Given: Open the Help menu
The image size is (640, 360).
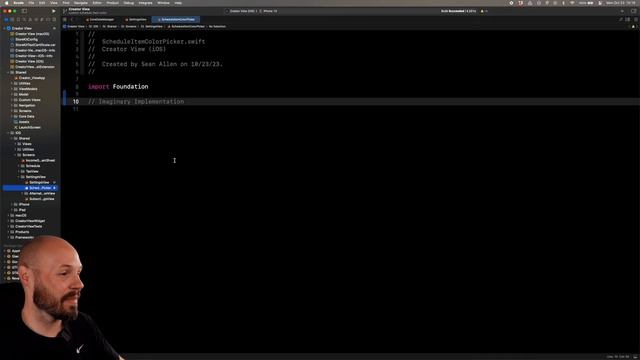Looking at the screenshot, I should click(178, 3).
